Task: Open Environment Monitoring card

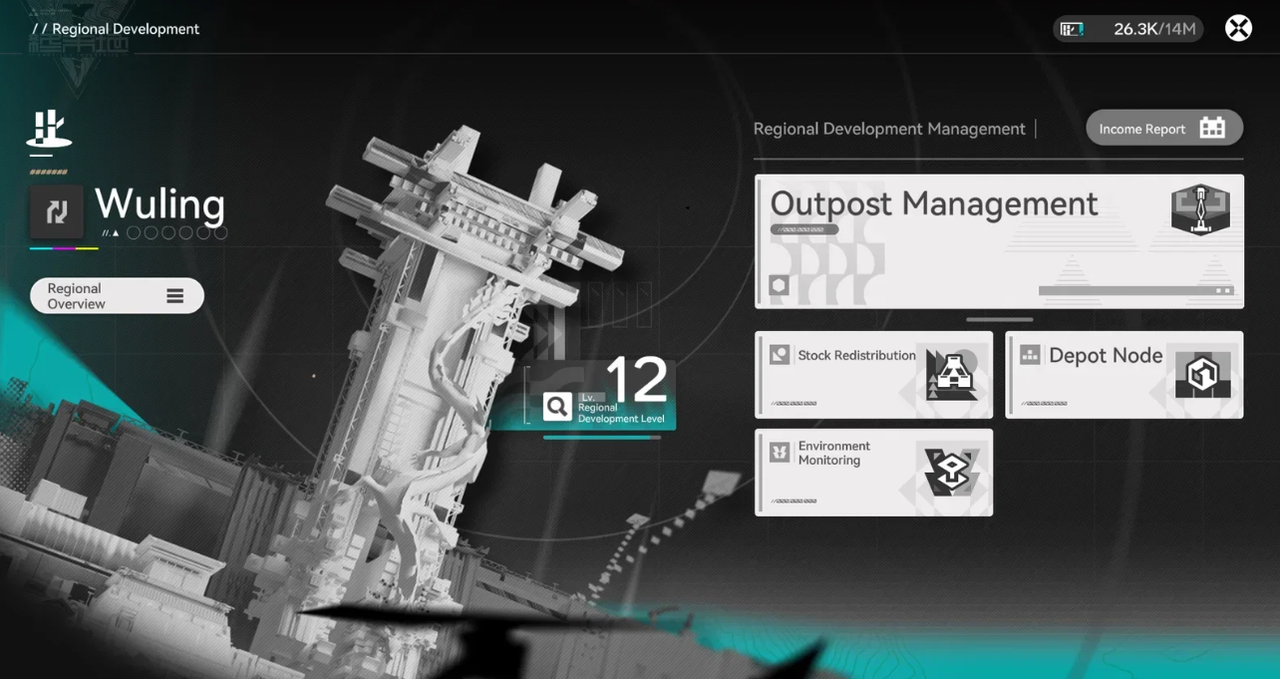Action: tap(874, 473)
